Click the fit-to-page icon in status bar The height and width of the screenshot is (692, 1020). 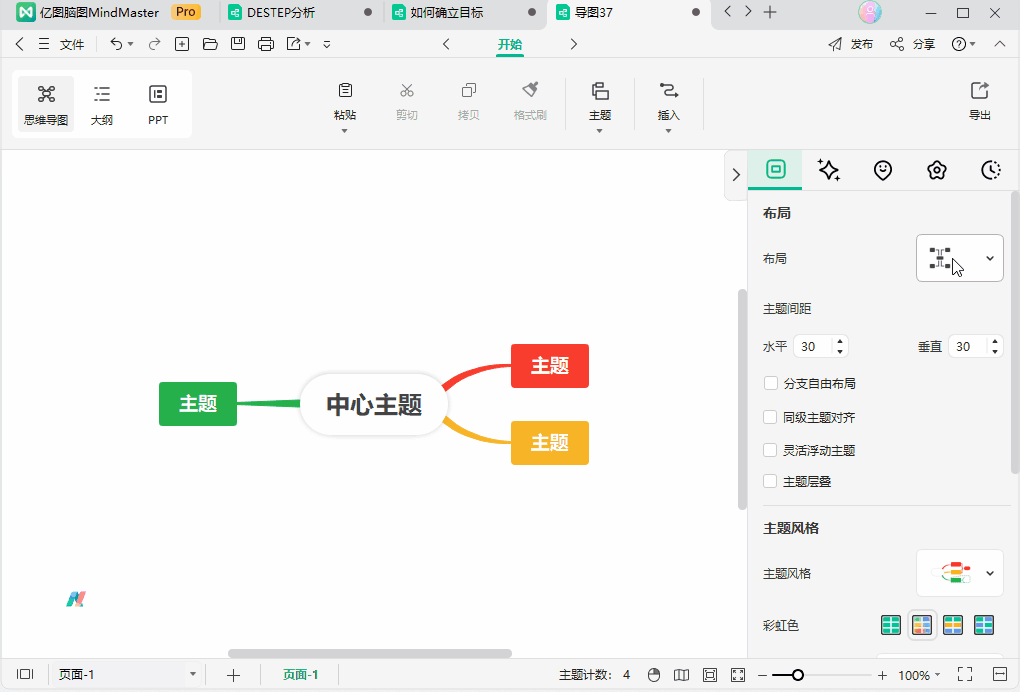(710, 675)
